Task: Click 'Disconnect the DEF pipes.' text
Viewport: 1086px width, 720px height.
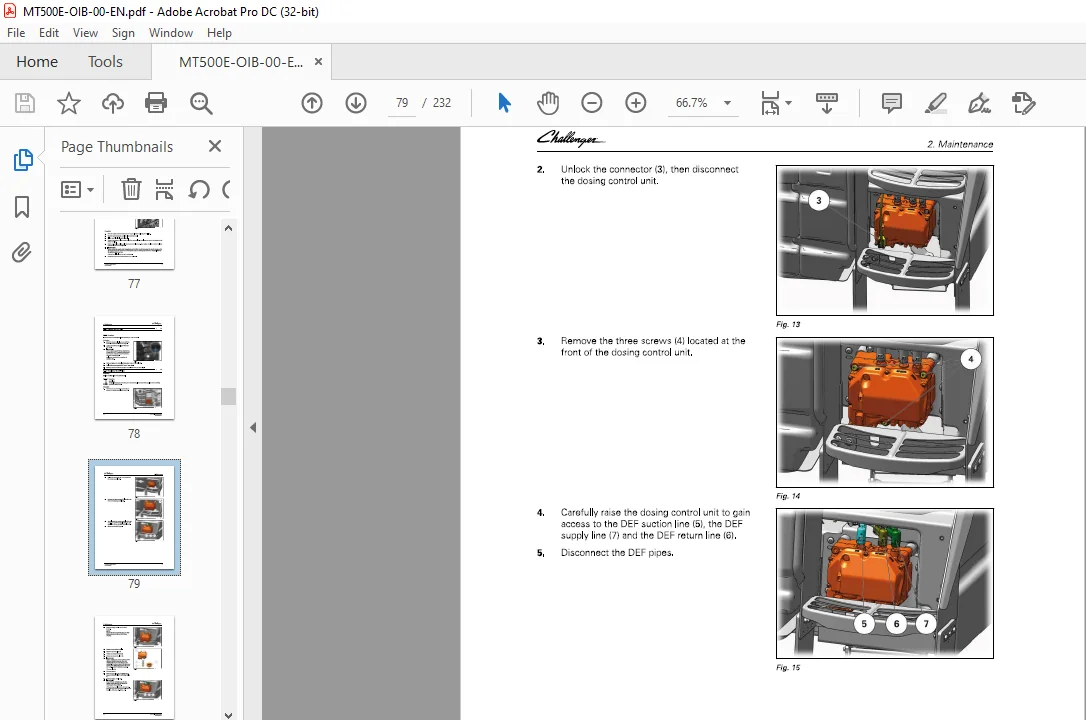Action: point(617,552)
